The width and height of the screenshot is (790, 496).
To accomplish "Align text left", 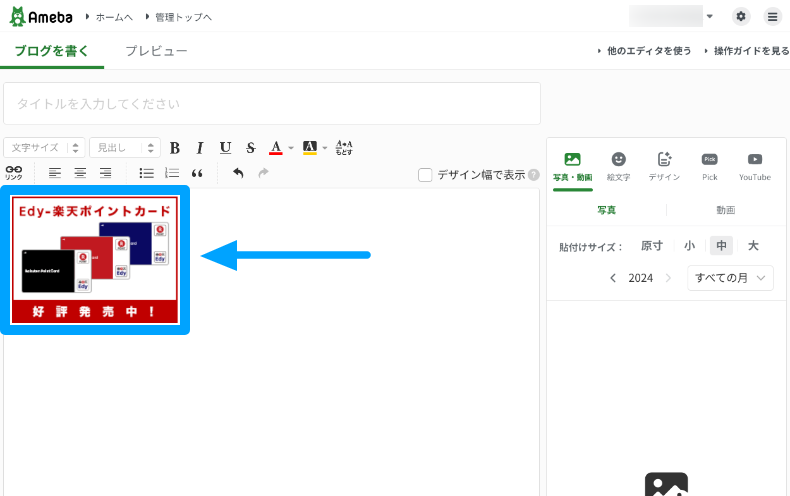I will point(55,173).
